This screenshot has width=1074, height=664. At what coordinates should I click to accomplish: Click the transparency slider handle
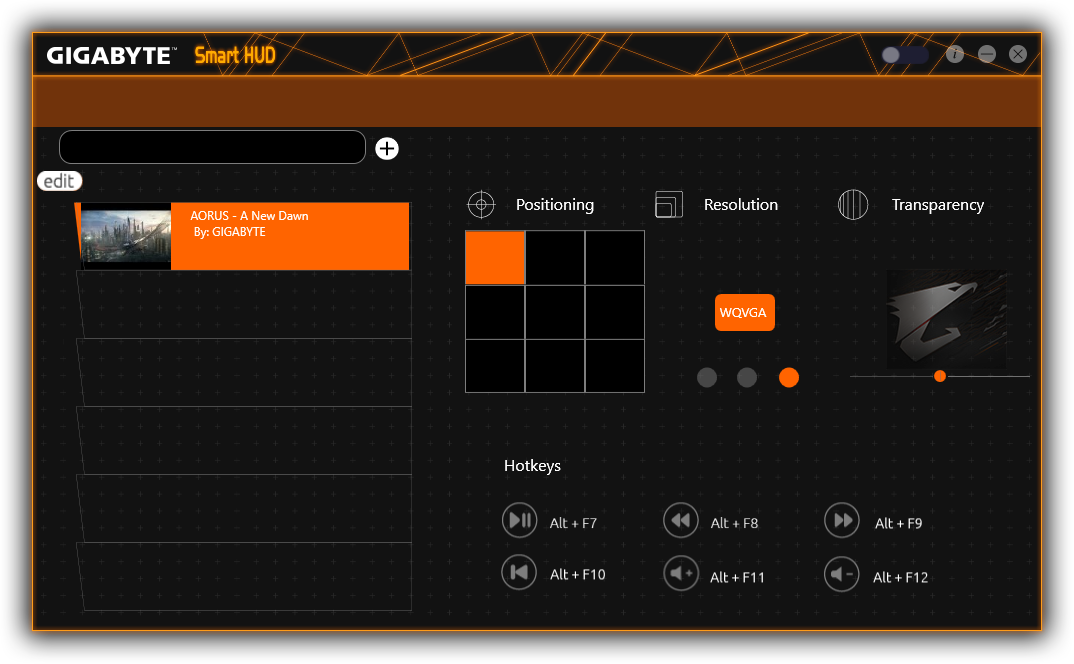pyautogui.click(x=940, y=376)
